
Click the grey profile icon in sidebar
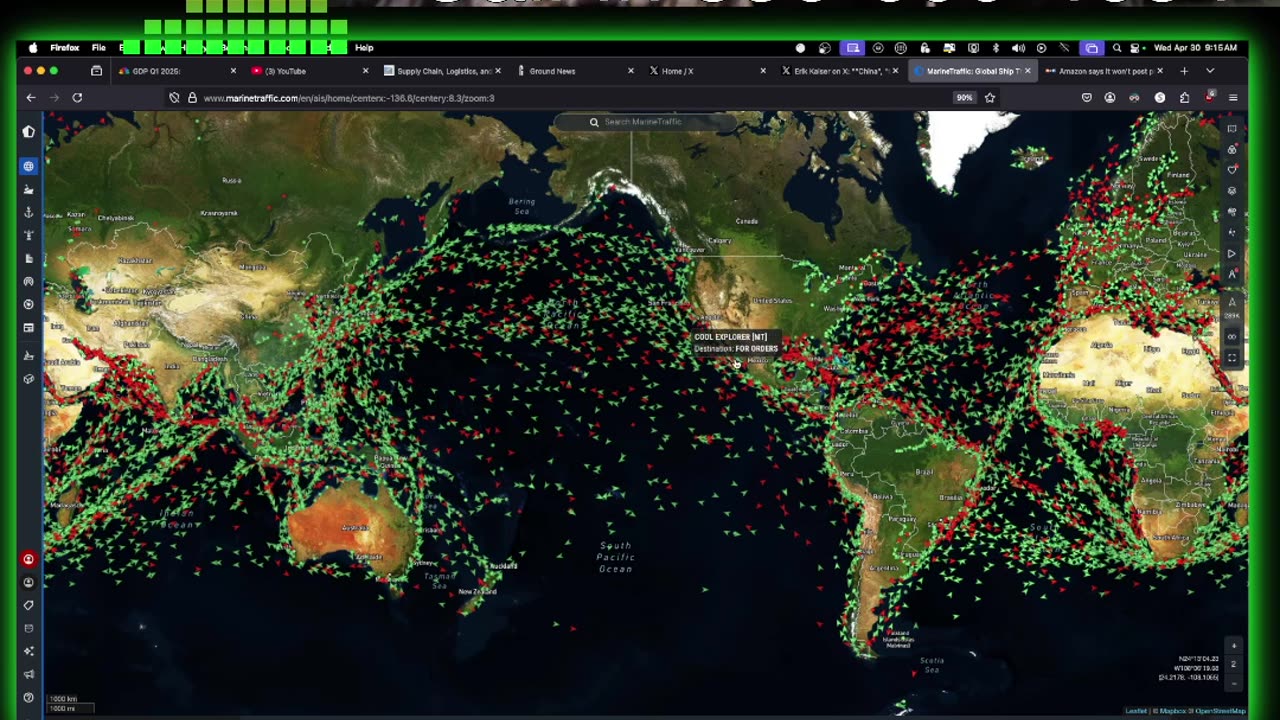[x=28, y=582]
